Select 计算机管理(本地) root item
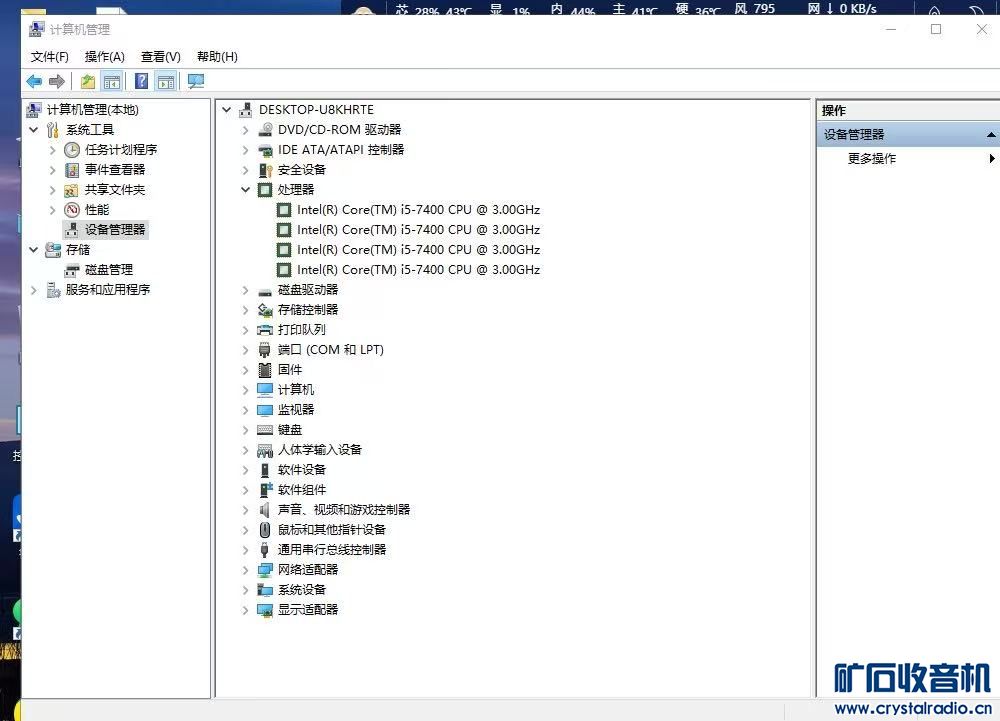Image resolution: width=1000 pixels, height=721 pixels. (92, 110)
